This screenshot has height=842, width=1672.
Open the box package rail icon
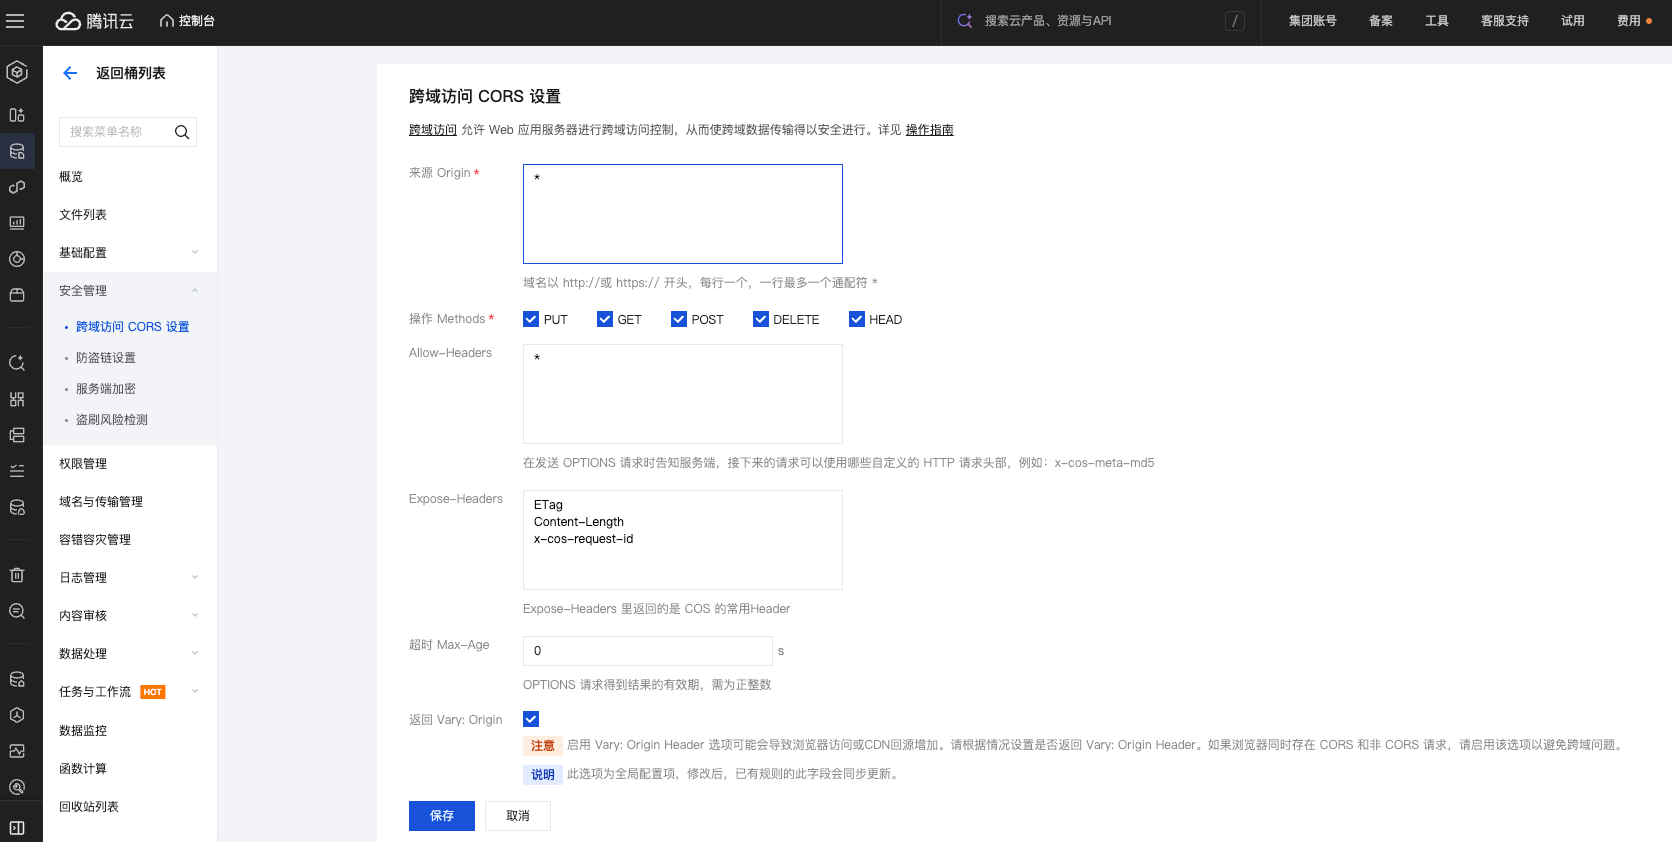click(17, 295)
